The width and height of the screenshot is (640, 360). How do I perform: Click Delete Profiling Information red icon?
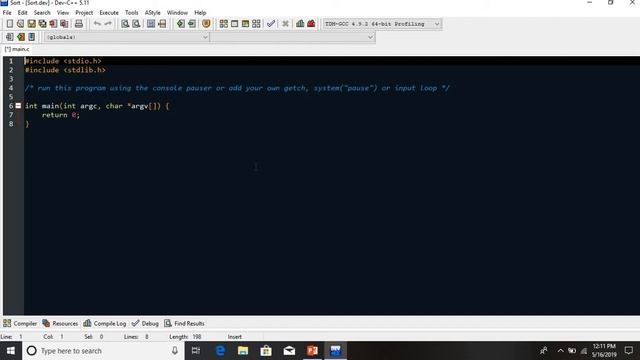311,24
